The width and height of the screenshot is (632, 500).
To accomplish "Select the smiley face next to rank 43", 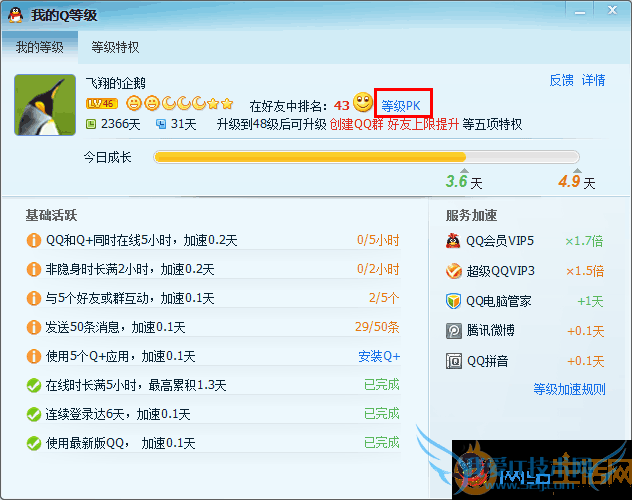I will tap(363, 102).
